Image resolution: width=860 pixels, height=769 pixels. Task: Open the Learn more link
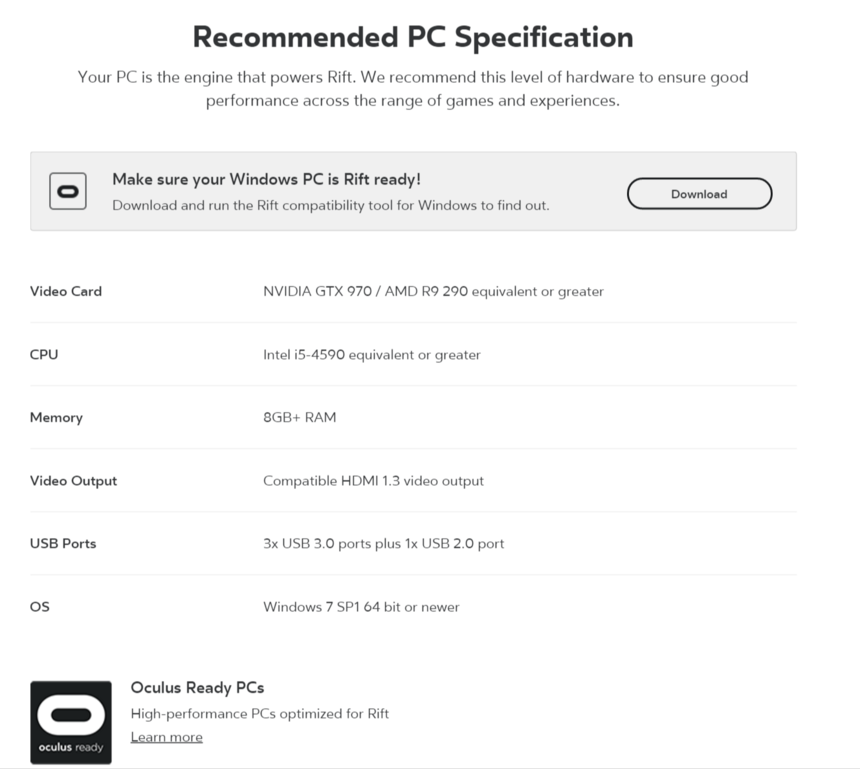(166, 737)
